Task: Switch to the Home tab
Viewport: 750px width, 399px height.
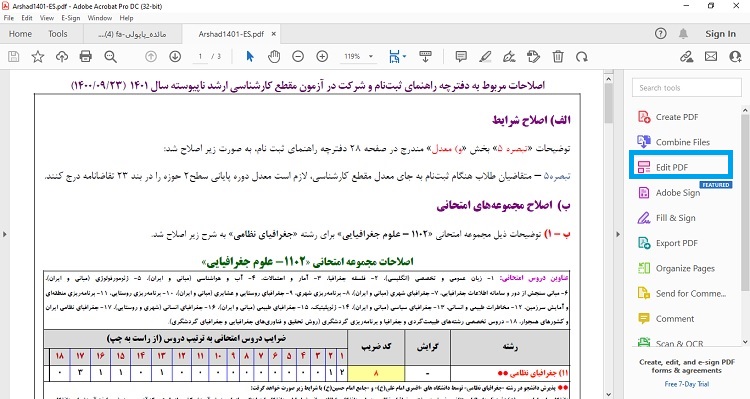Action: pyautogui.click(x=20, y=34)
